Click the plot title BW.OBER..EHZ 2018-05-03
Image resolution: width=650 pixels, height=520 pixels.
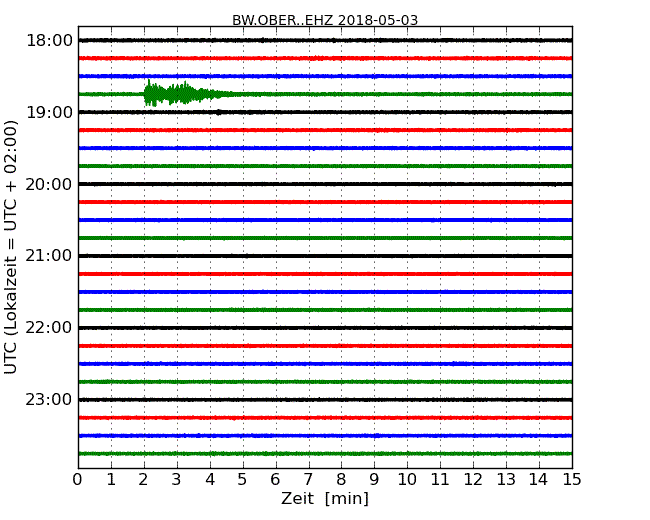[325, 20]
